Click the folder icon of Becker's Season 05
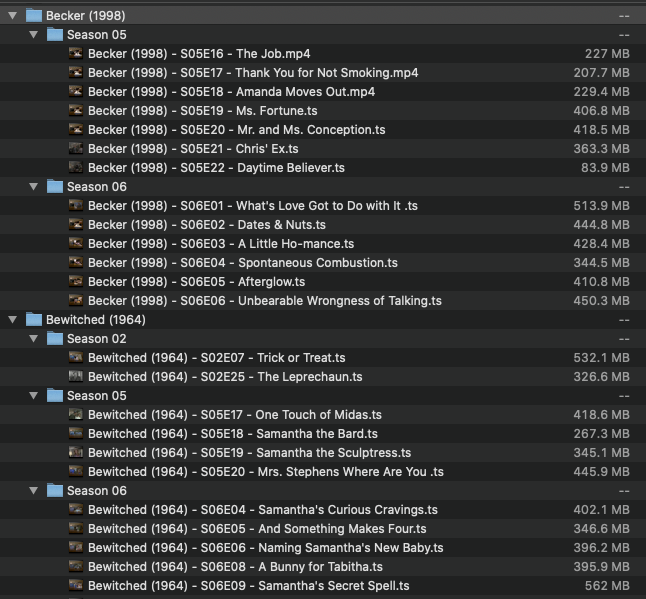This screenshot has height=599, width=646. coord(55,35)
